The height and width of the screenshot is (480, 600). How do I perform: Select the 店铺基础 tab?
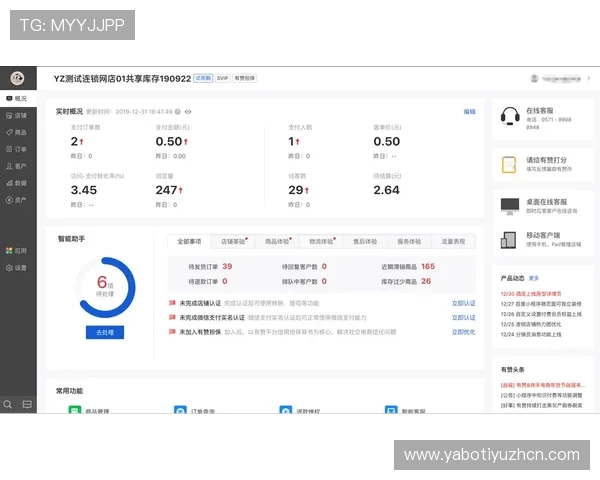pos(233,242)
